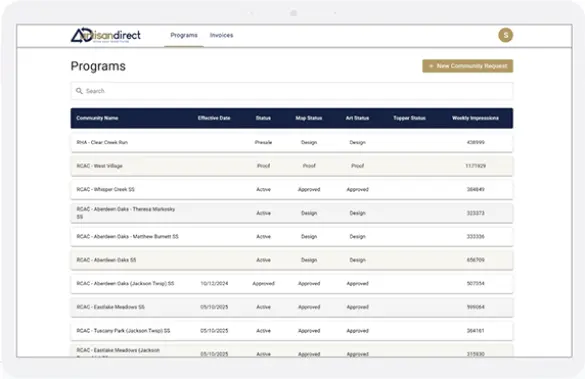Viewport: 585px width, 379px height.
Task: Sort by Weekly Impressions column
Action: [475, 118]
